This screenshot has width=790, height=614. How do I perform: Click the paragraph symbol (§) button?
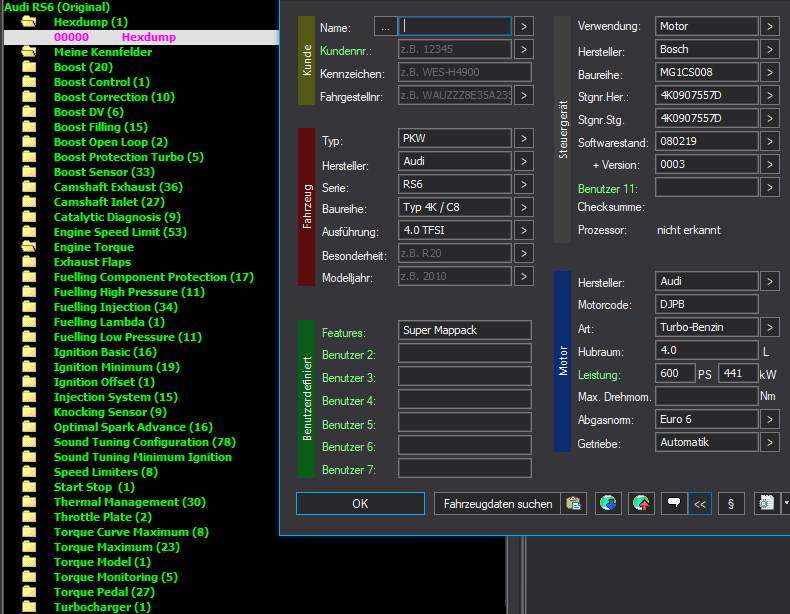click(x=731, y=503)
